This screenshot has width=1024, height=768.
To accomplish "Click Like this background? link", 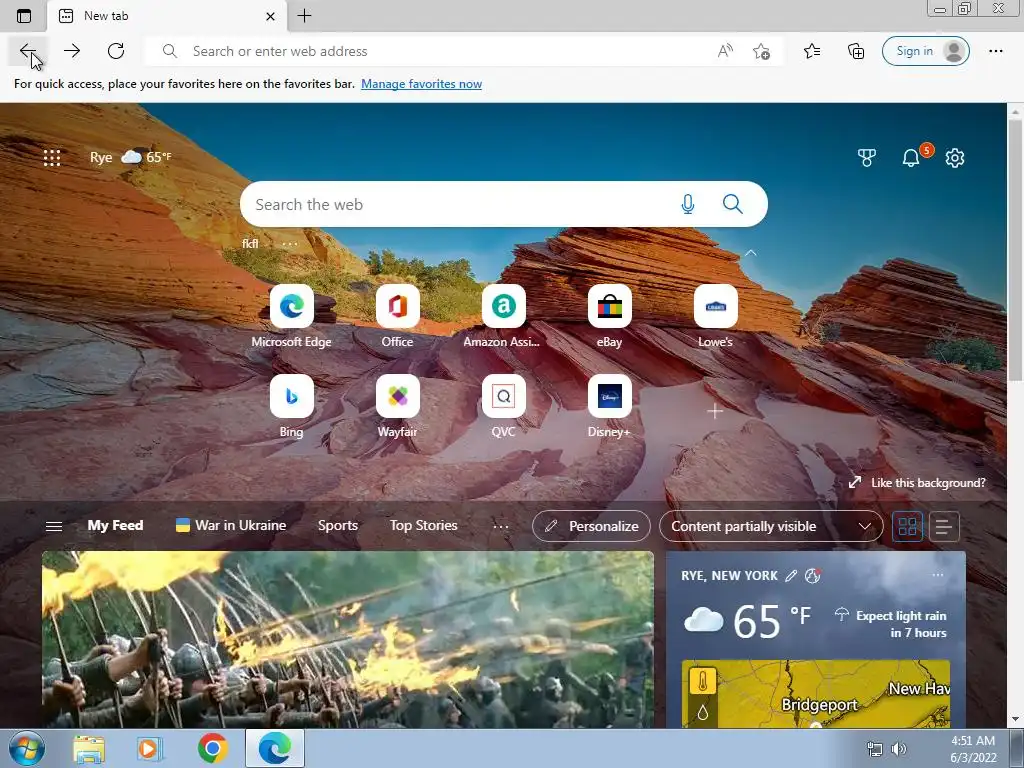I will tap(917, 483).
